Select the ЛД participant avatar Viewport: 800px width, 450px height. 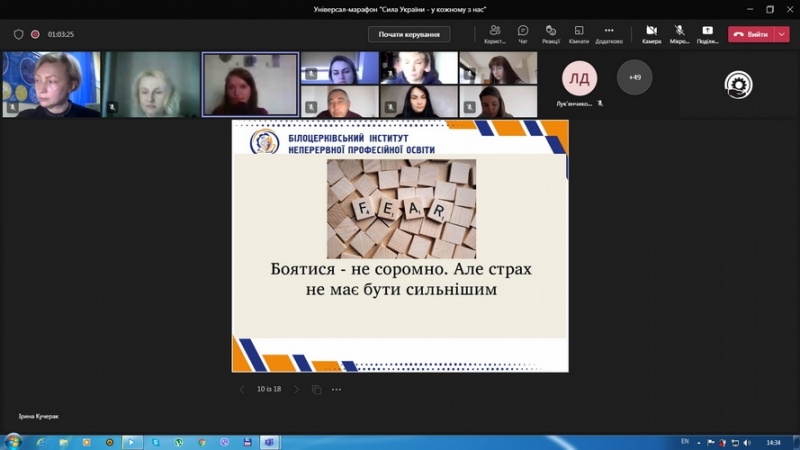[579, 77]
